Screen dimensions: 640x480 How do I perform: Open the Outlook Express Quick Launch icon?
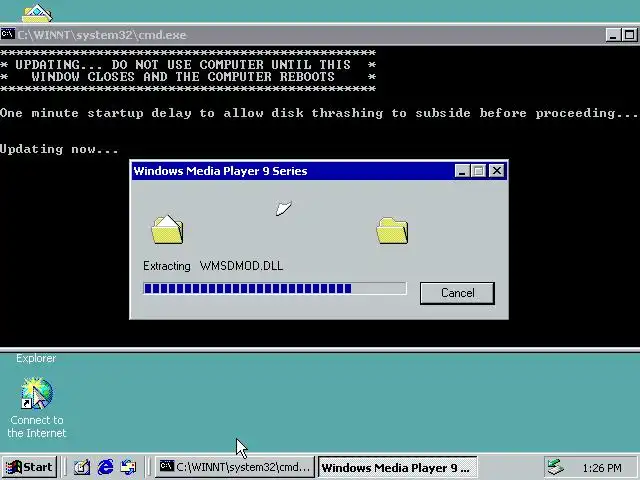click(x=128, y=467)
